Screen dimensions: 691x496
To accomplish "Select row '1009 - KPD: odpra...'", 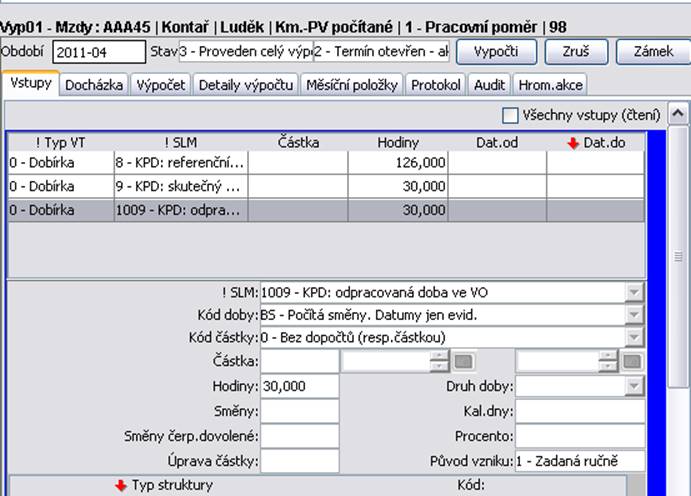I will click(326, 210).
